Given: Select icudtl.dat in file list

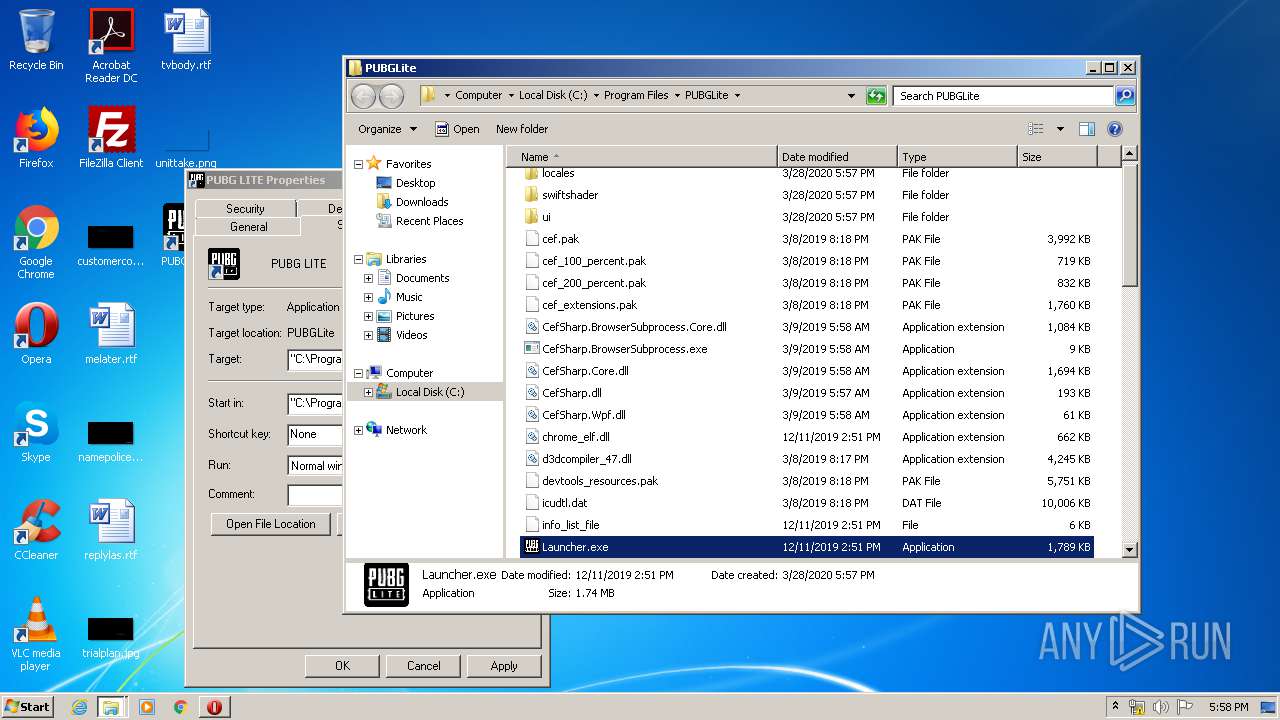Looking at the screenshot, I should [807, 503].
